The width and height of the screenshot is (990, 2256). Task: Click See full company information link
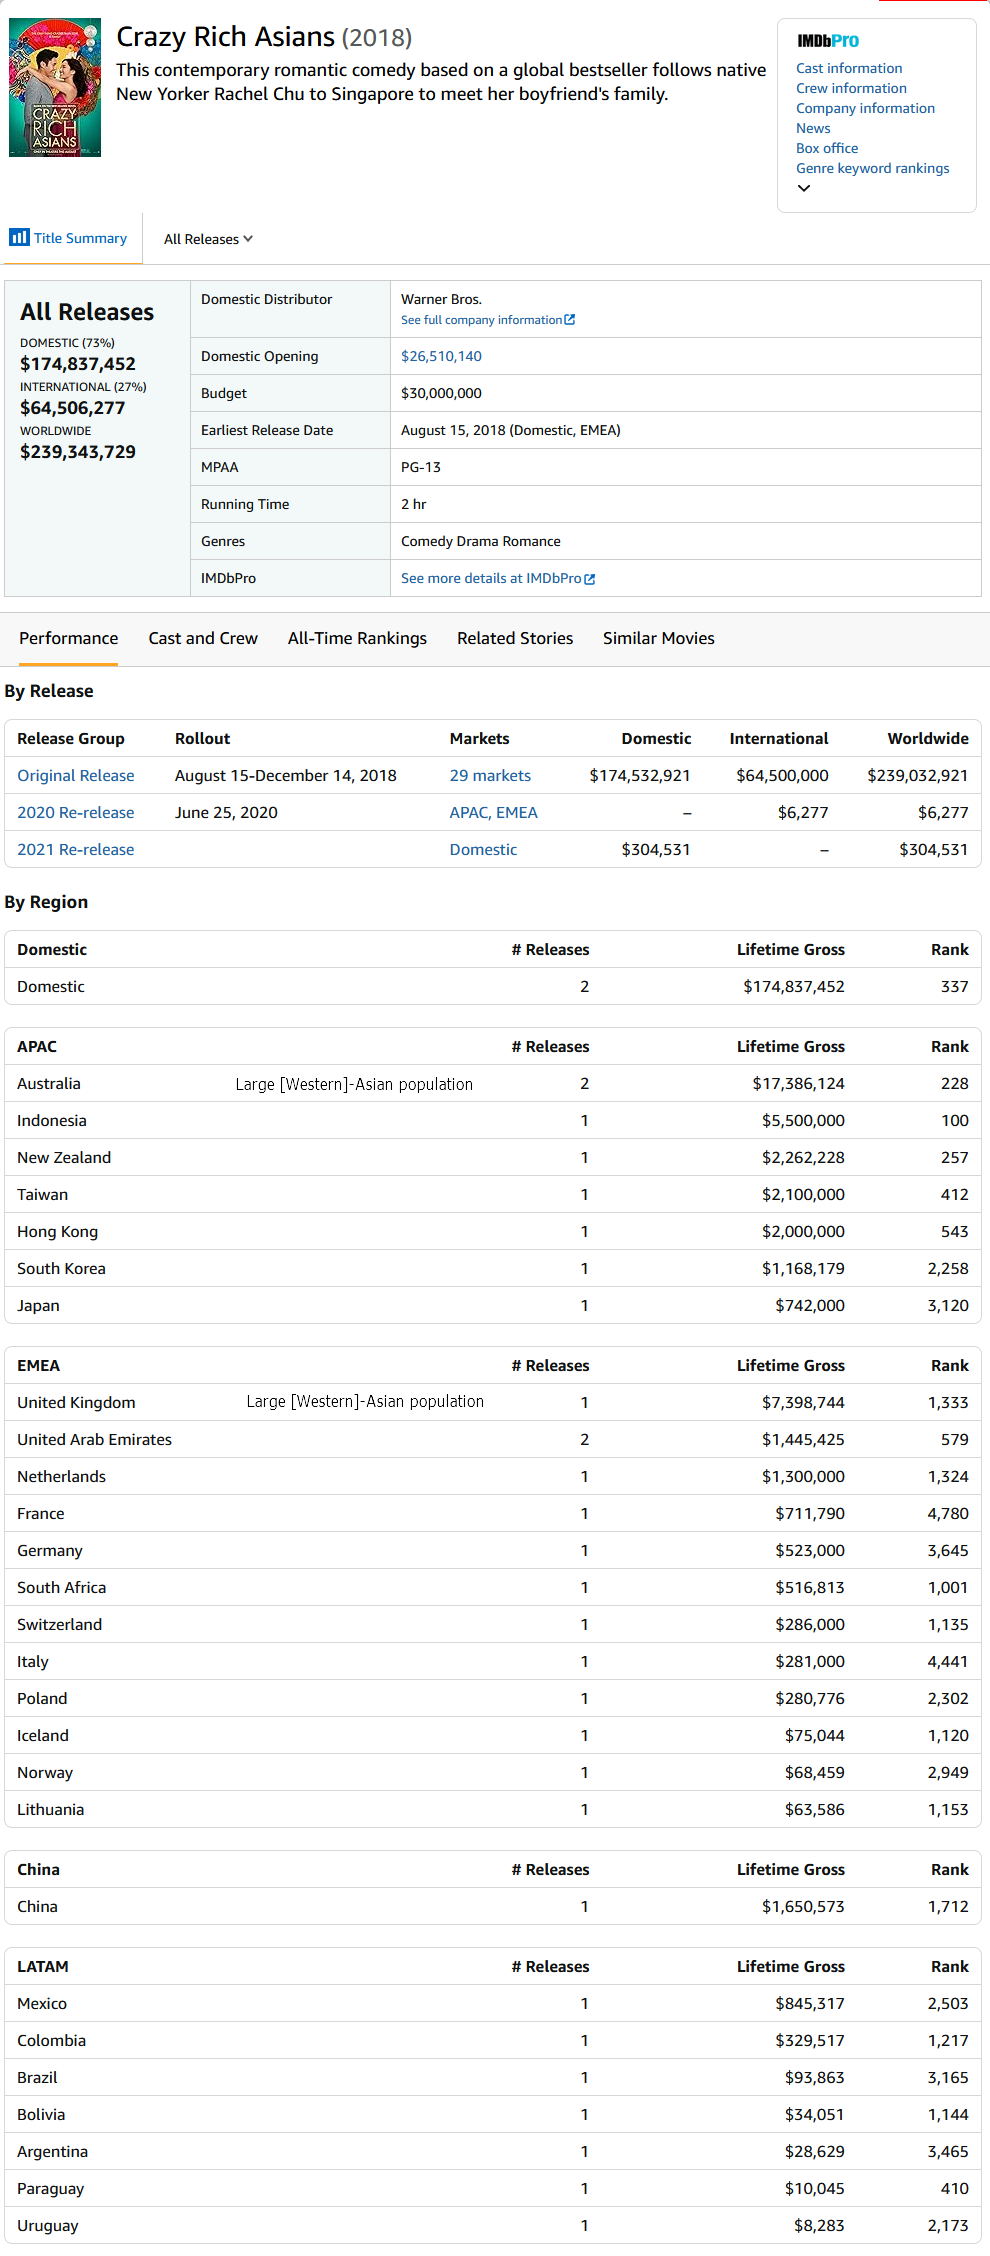481,320
